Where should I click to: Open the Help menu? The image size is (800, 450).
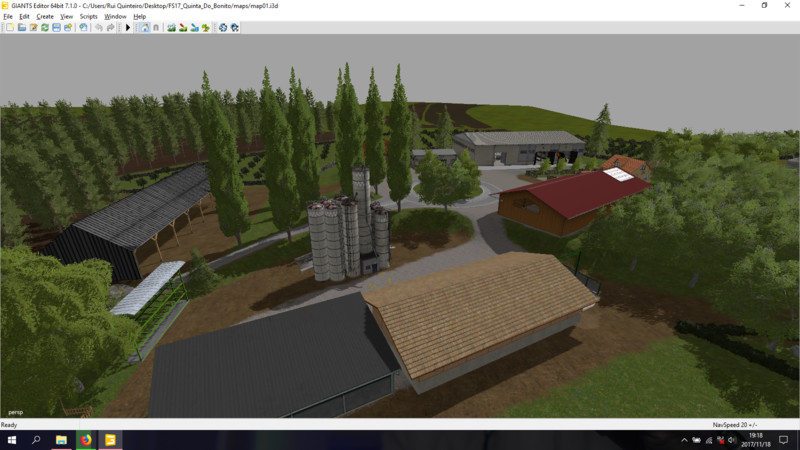(x=139, y=16)
